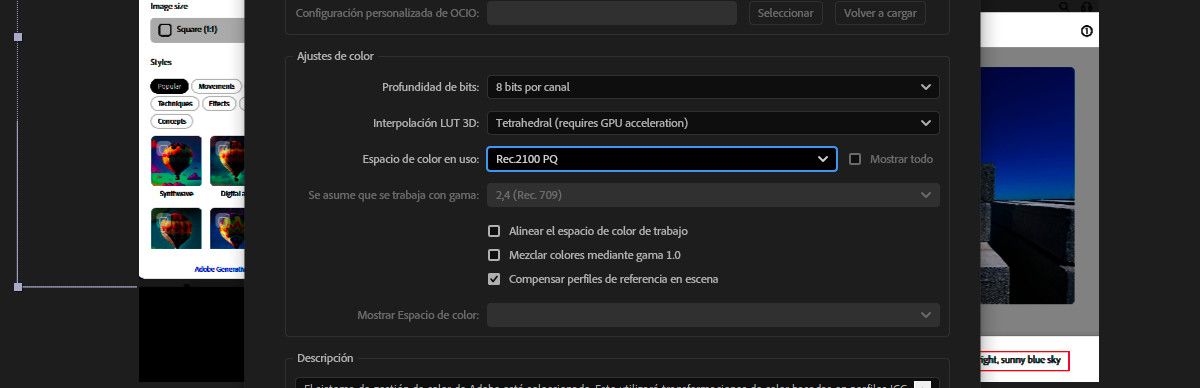The width and height of the screenshot is (1200, 388).
Task: Click the Ajustes de color section title
Action: (x=336, y=56)
